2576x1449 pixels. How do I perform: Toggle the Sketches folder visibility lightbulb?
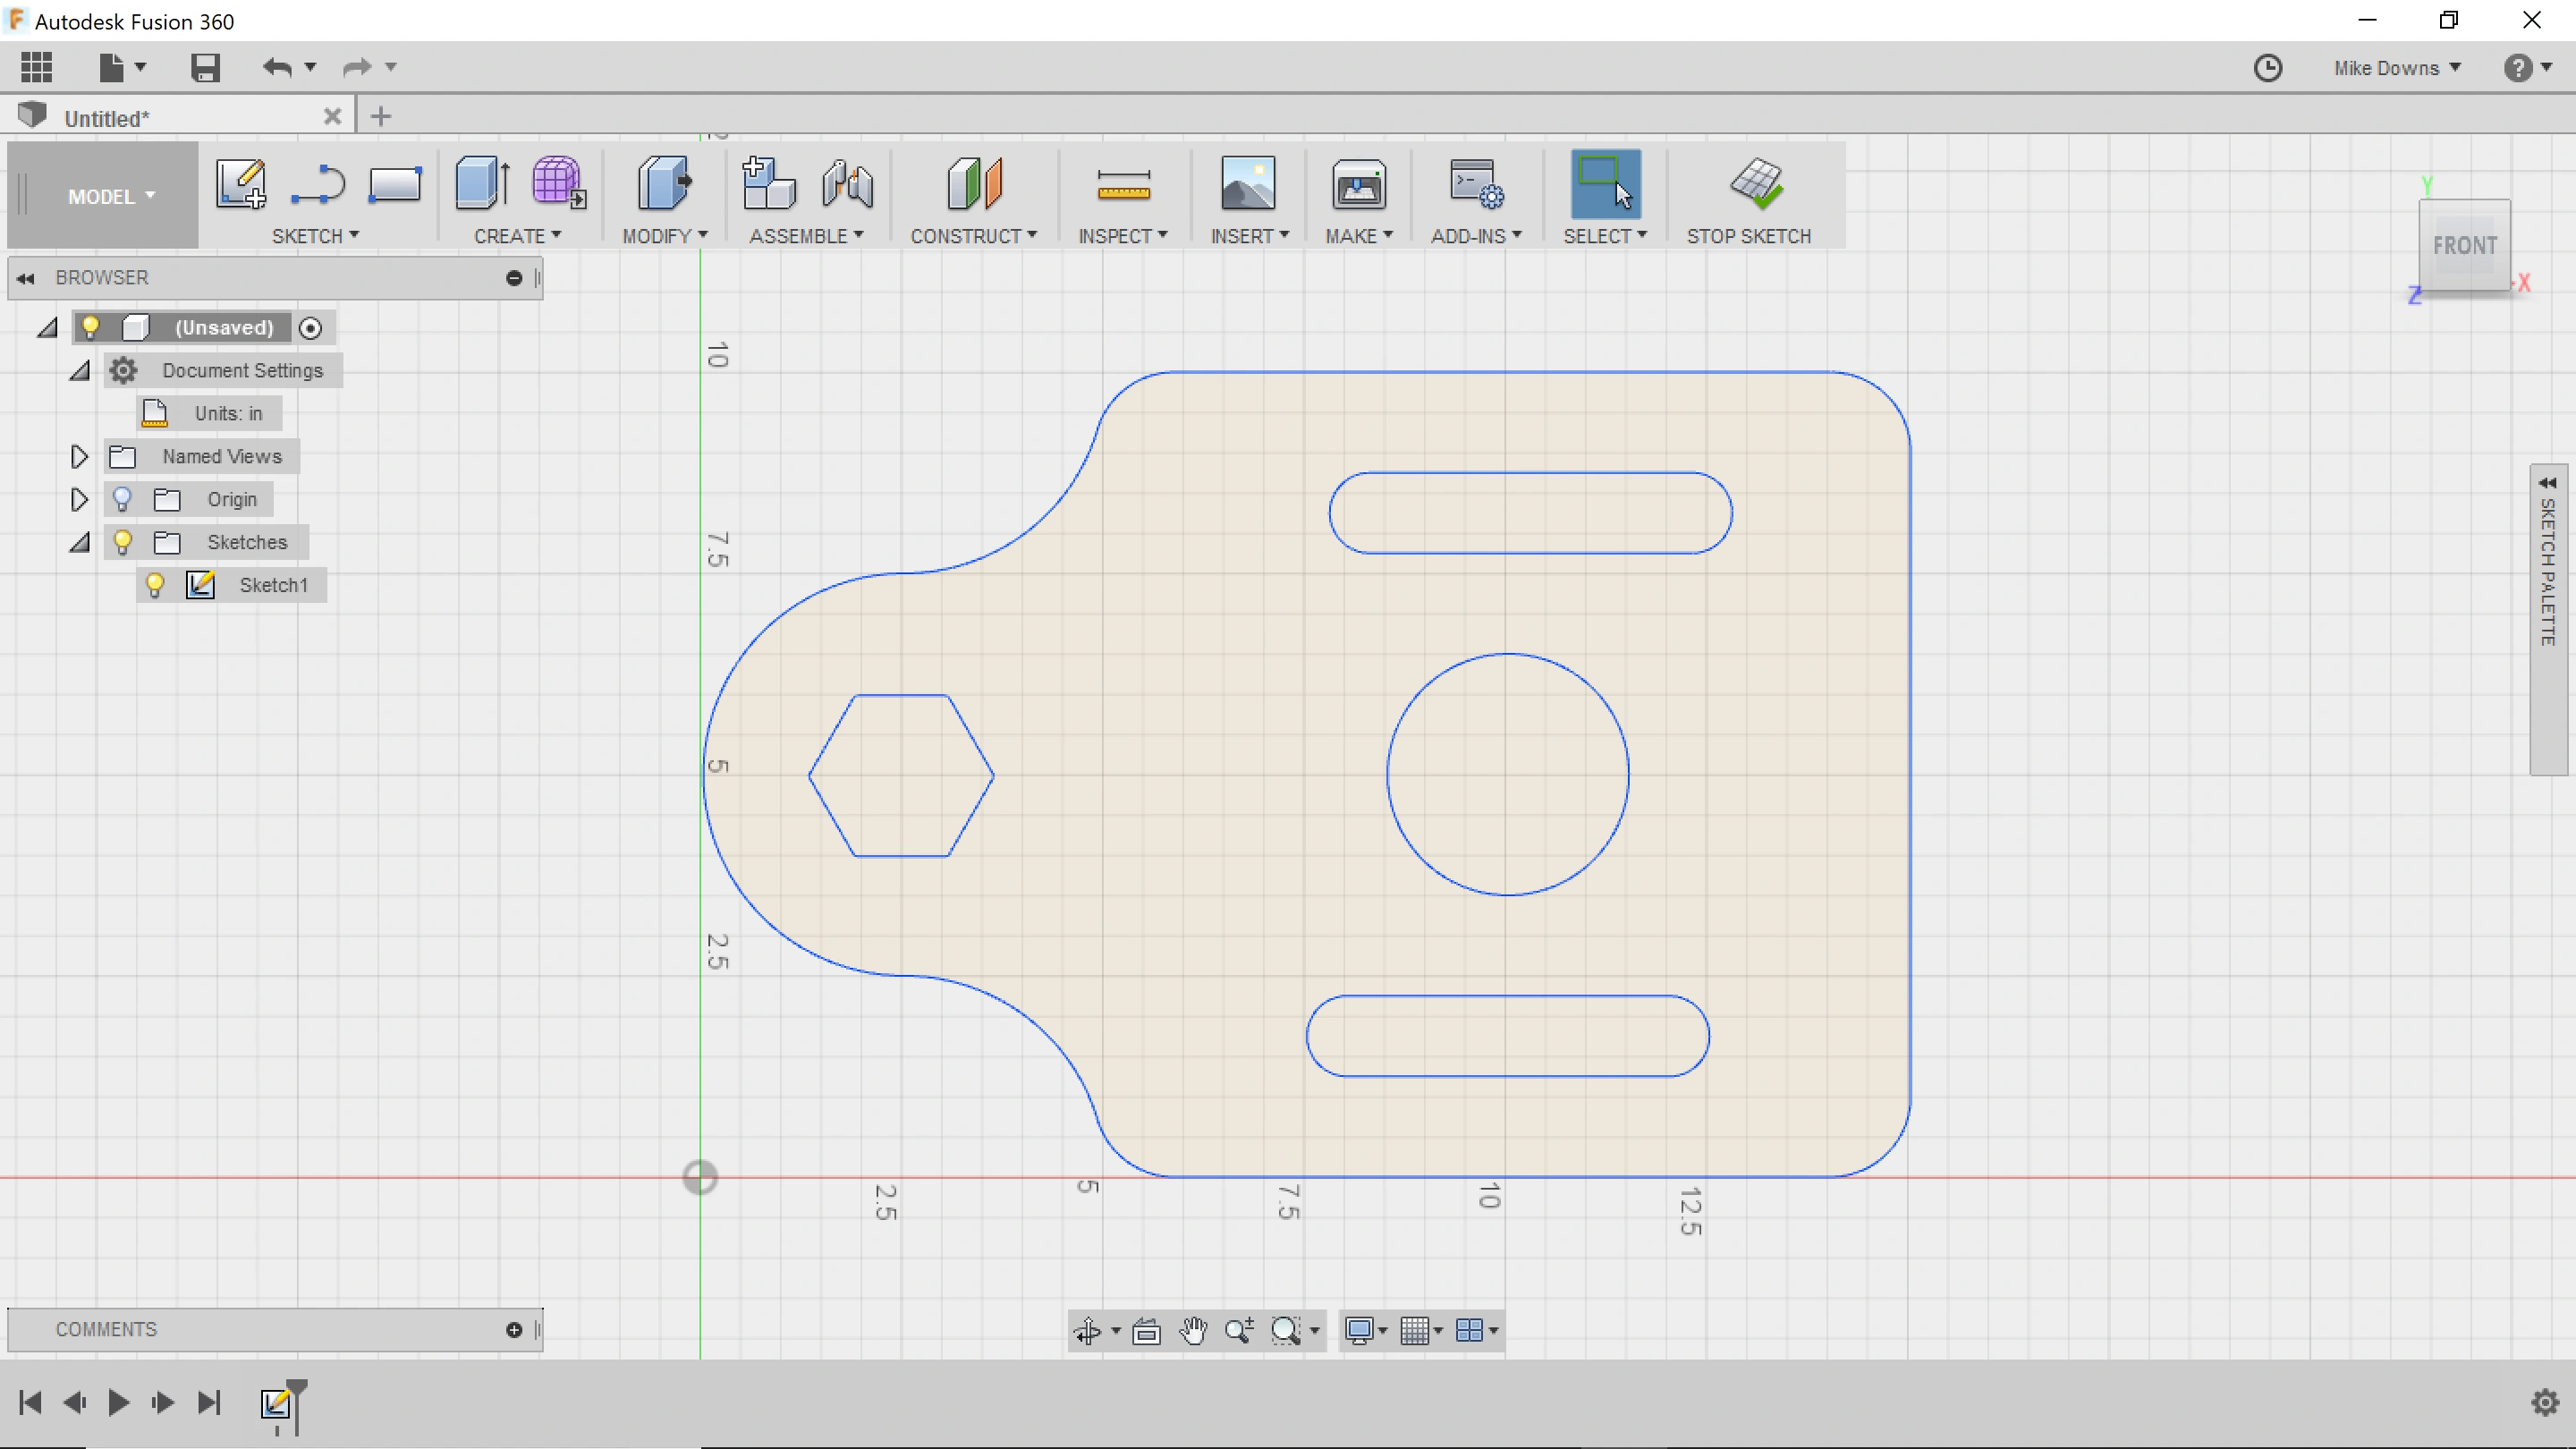tap(122, 542)
